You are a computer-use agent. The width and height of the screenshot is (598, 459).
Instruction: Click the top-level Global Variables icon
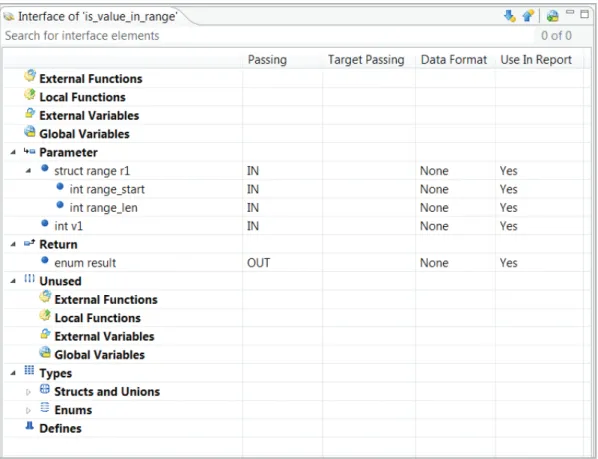(30, 131)
